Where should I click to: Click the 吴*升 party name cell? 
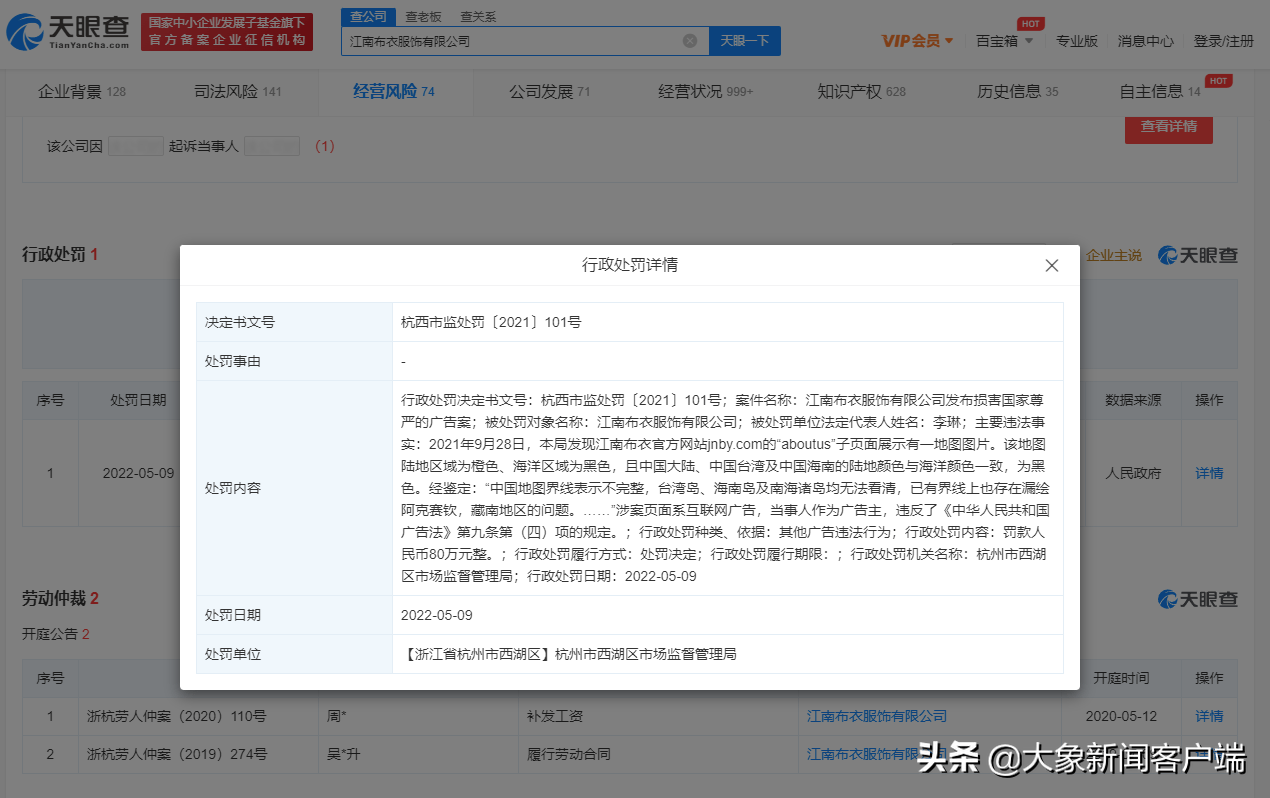click(344, 753)
